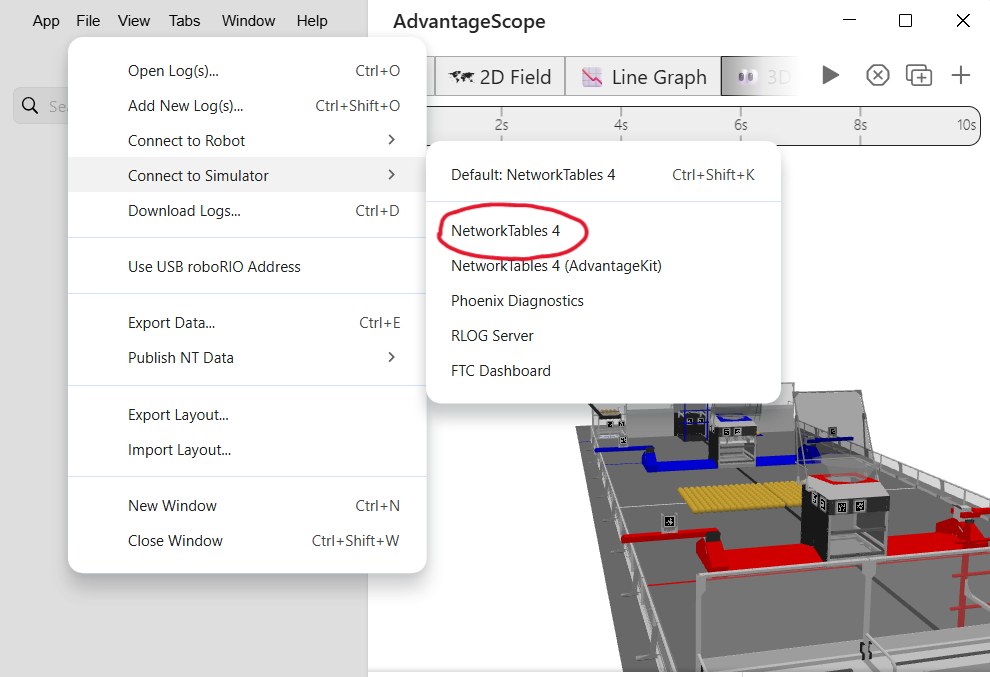Image resolution: width=990 pixels, height=677 pixels.
Task: Choose Phoenix Diagnostics connection
Action: (x=517, y=301)
